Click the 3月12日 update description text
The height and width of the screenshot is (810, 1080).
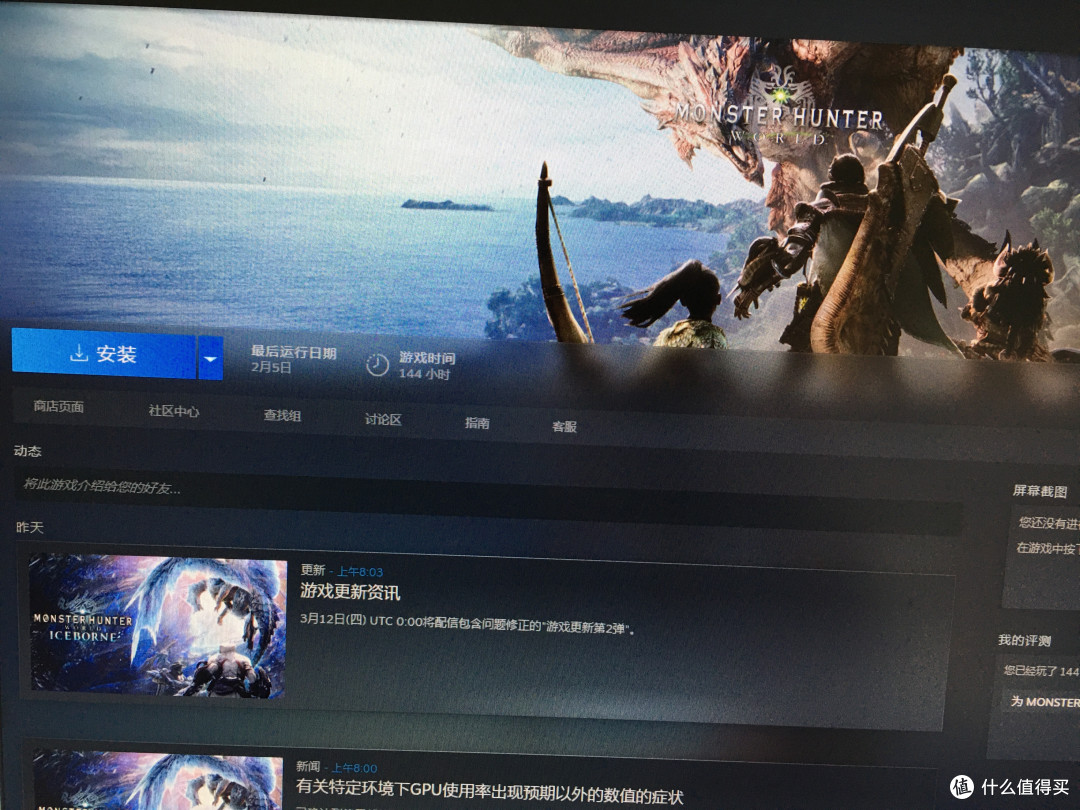467,623
